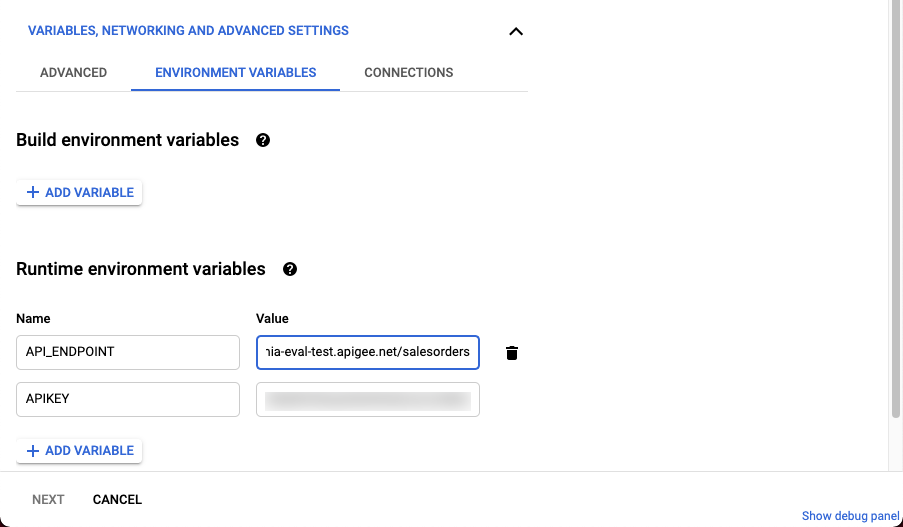The height and width of the screenshot is (527, 903).
Task: Add a runtime variable via Add Variable label
Action: [x=89, y=450]
